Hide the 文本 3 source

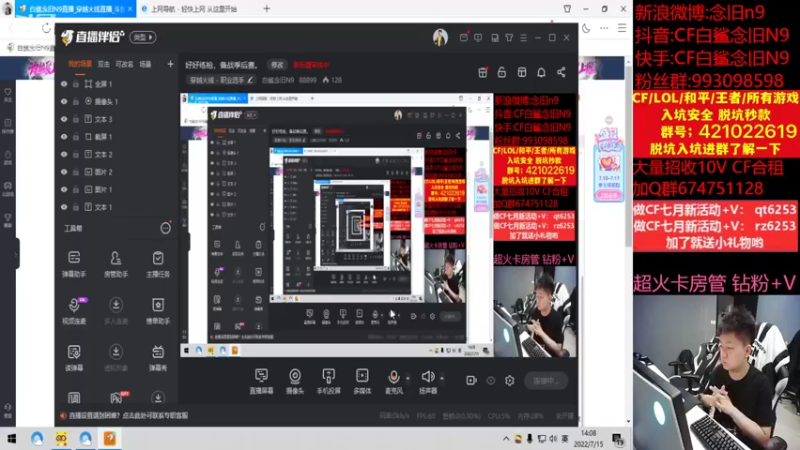coord(64,119)
